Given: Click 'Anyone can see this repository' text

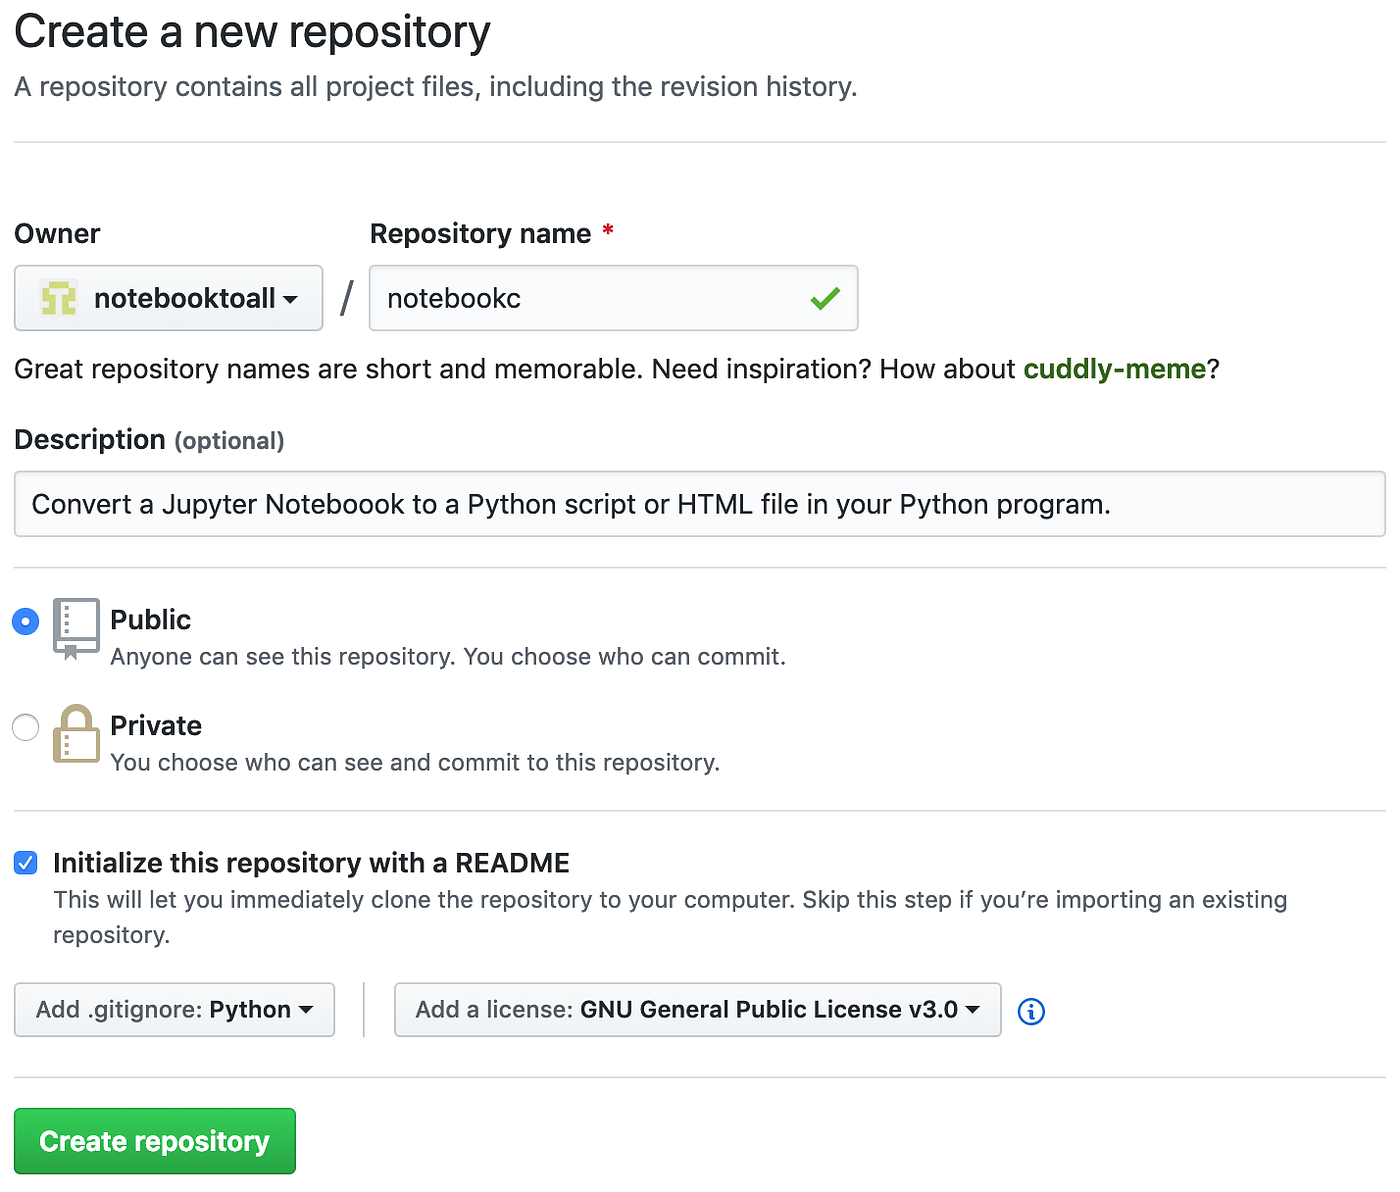Looking at the screenshot, I should point(448,657).
